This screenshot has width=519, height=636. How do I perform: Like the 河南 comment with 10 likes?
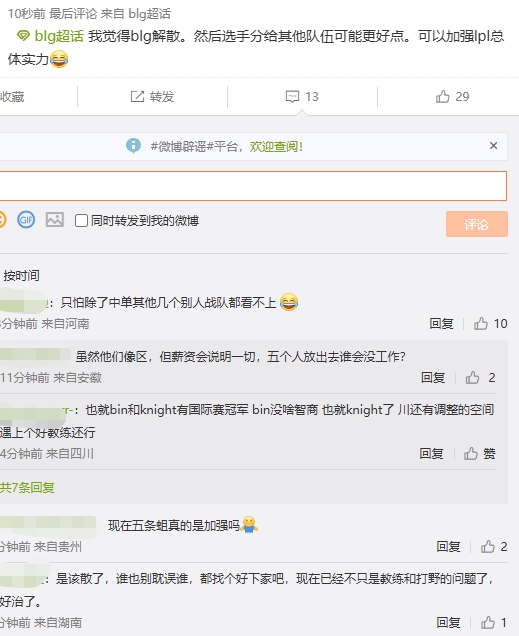click(x=491, y=324)
